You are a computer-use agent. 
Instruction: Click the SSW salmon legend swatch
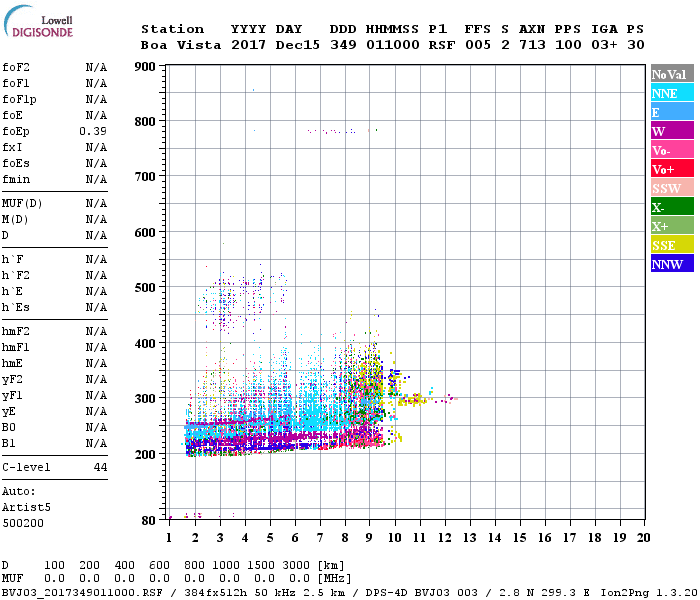coord(672,188)
